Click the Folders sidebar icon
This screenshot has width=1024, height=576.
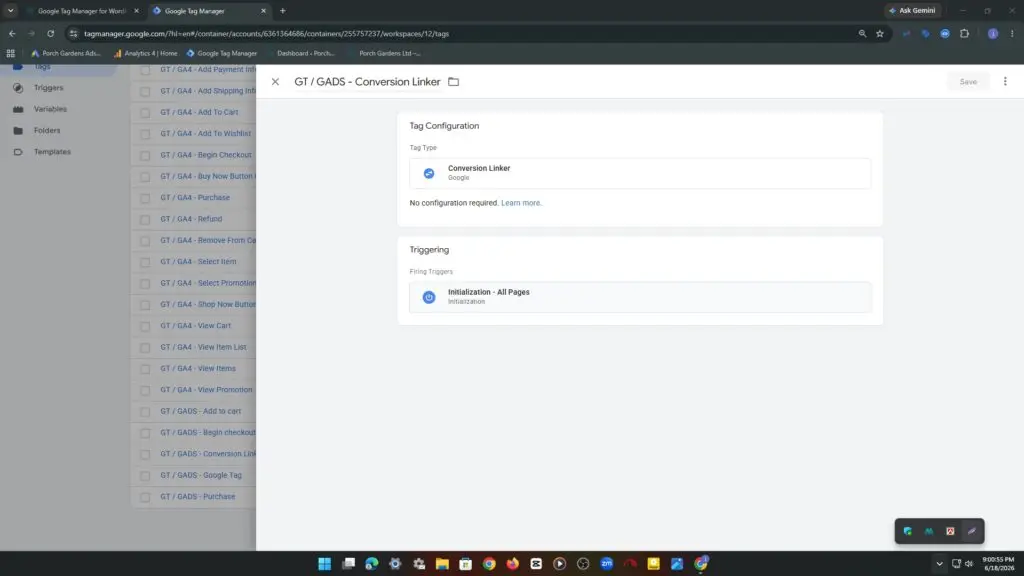point(18,131)
